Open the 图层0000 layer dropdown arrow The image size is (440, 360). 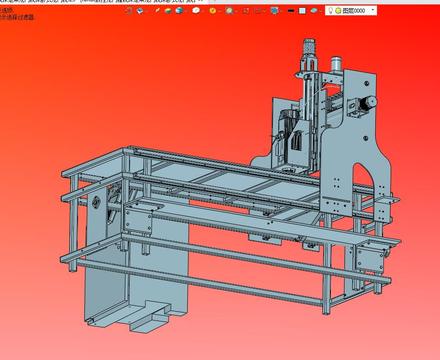tap(373, 11)
